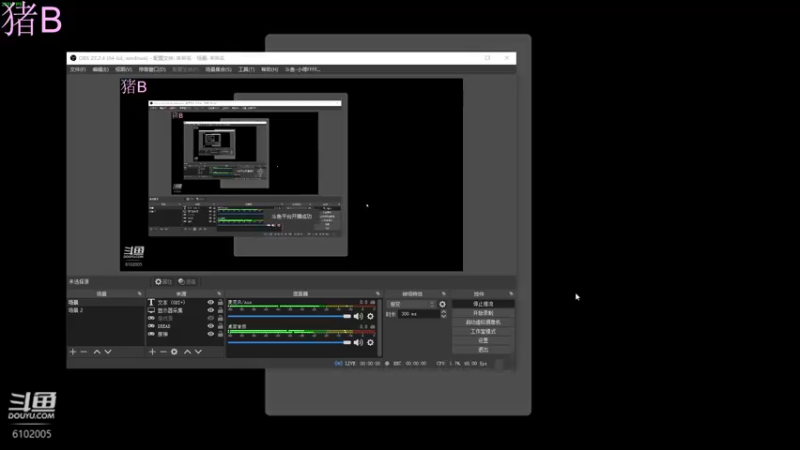Mute the desktop audio speaker icon
The image size is (800, 450).
click(x=358, y=342)
